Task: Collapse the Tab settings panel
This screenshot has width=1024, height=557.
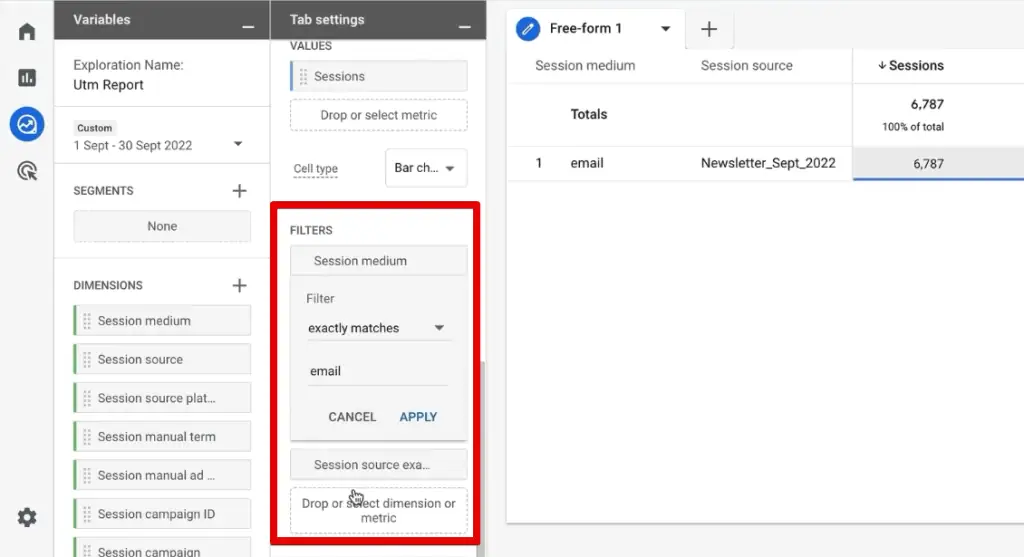Action: (x=464, y=21)
